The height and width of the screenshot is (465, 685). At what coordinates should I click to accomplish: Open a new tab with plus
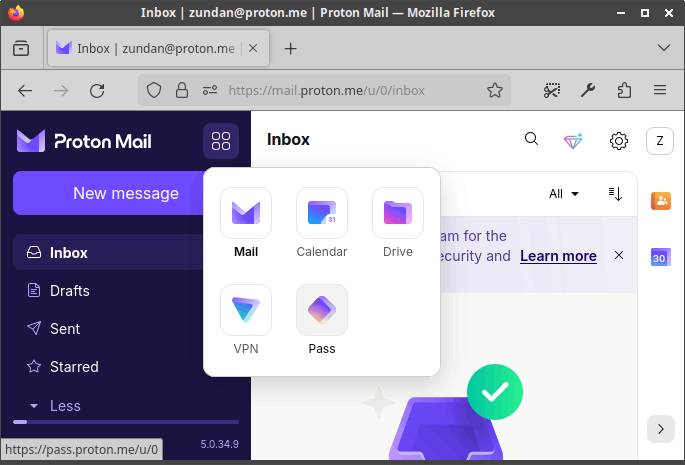coord(291,49)
